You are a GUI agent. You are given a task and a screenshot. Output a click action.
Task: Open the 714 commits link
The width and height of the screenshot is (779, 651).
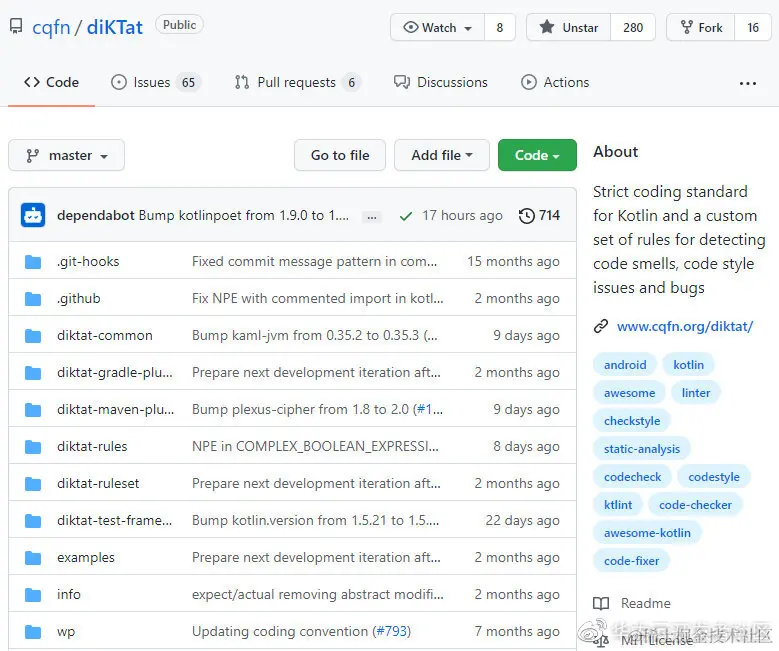coord(540,216)
